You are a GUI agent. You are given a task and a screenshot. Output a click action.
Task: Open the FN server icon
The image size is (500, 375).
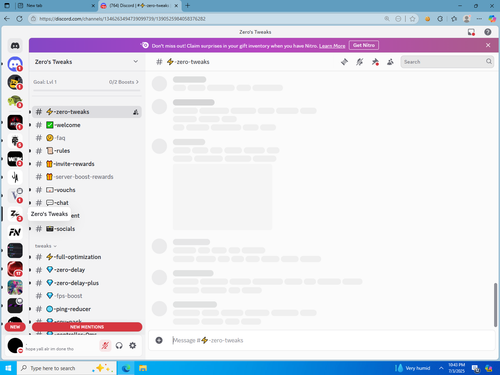[15, 232]
